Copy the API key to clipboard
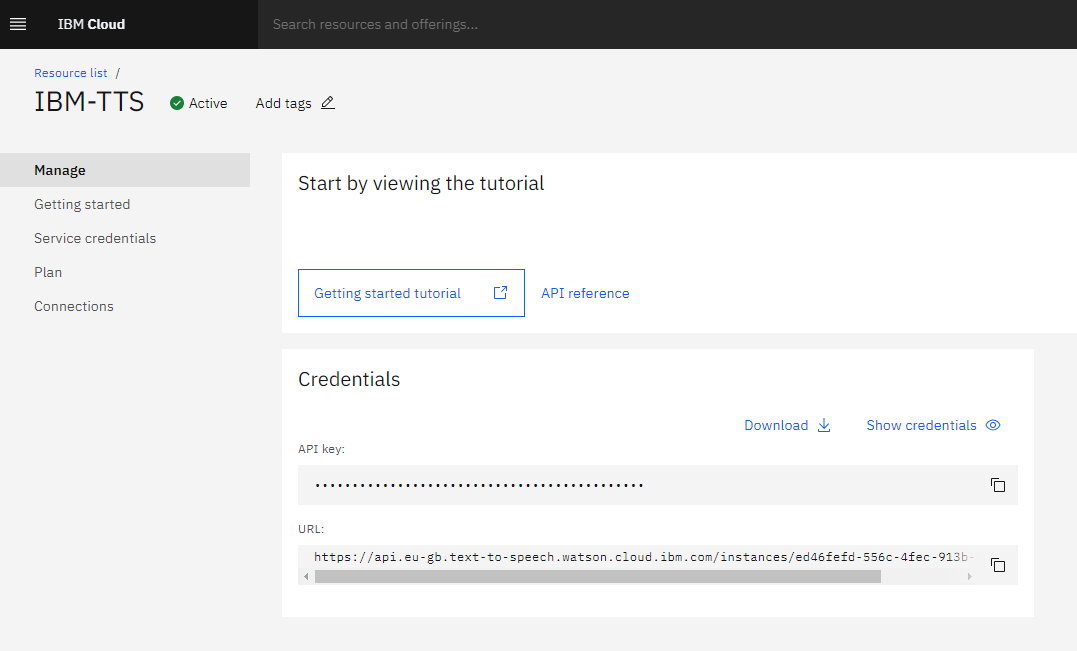 pos(997,485)
